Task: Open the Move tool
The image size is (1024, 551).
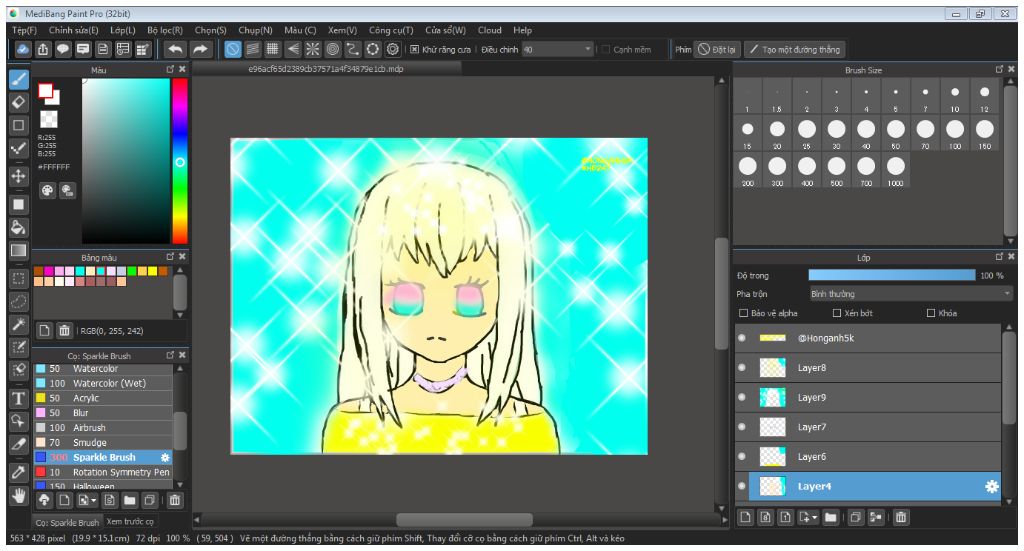Action: click(18, 175)
